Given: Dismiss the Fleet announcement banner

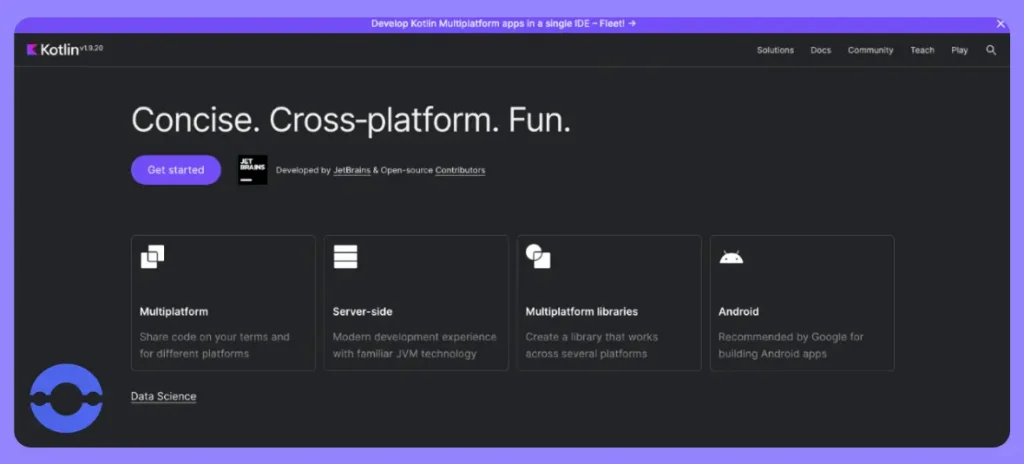Looking at the screenshot, I should pos(1000,24).
